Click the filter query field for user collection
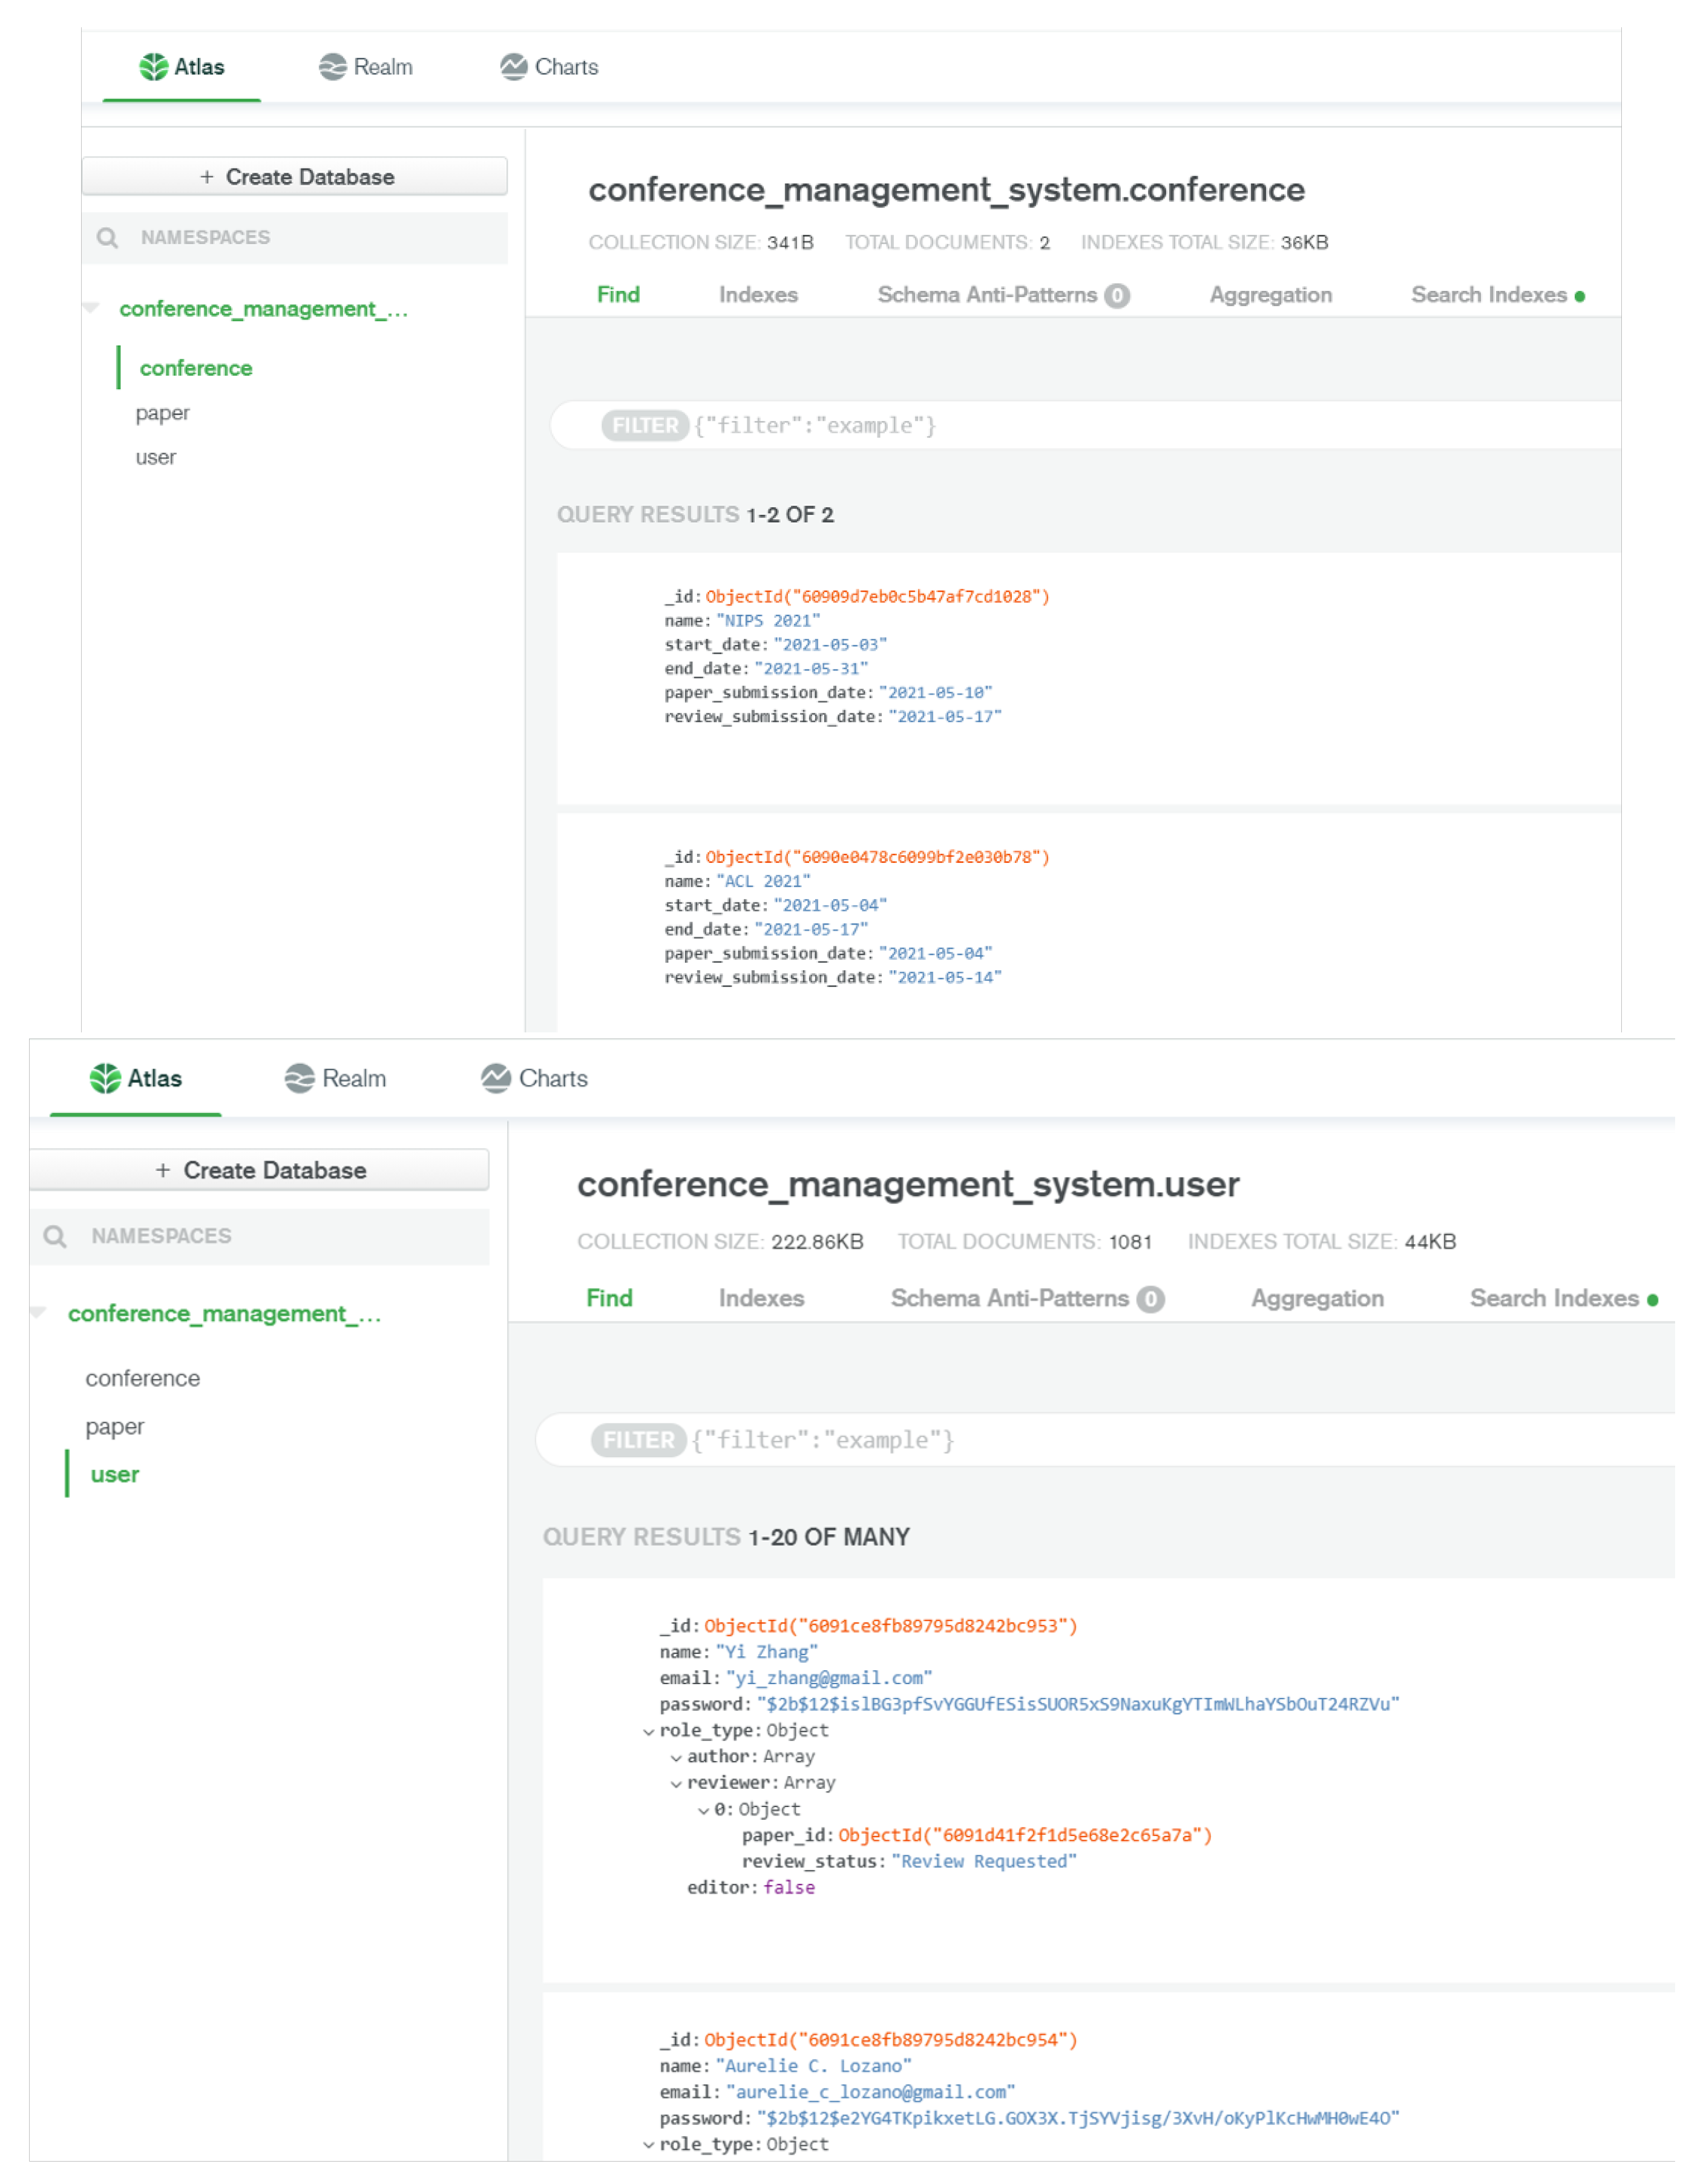The width and height of the screenshot is (1706, 2184). [1100, 1440]
